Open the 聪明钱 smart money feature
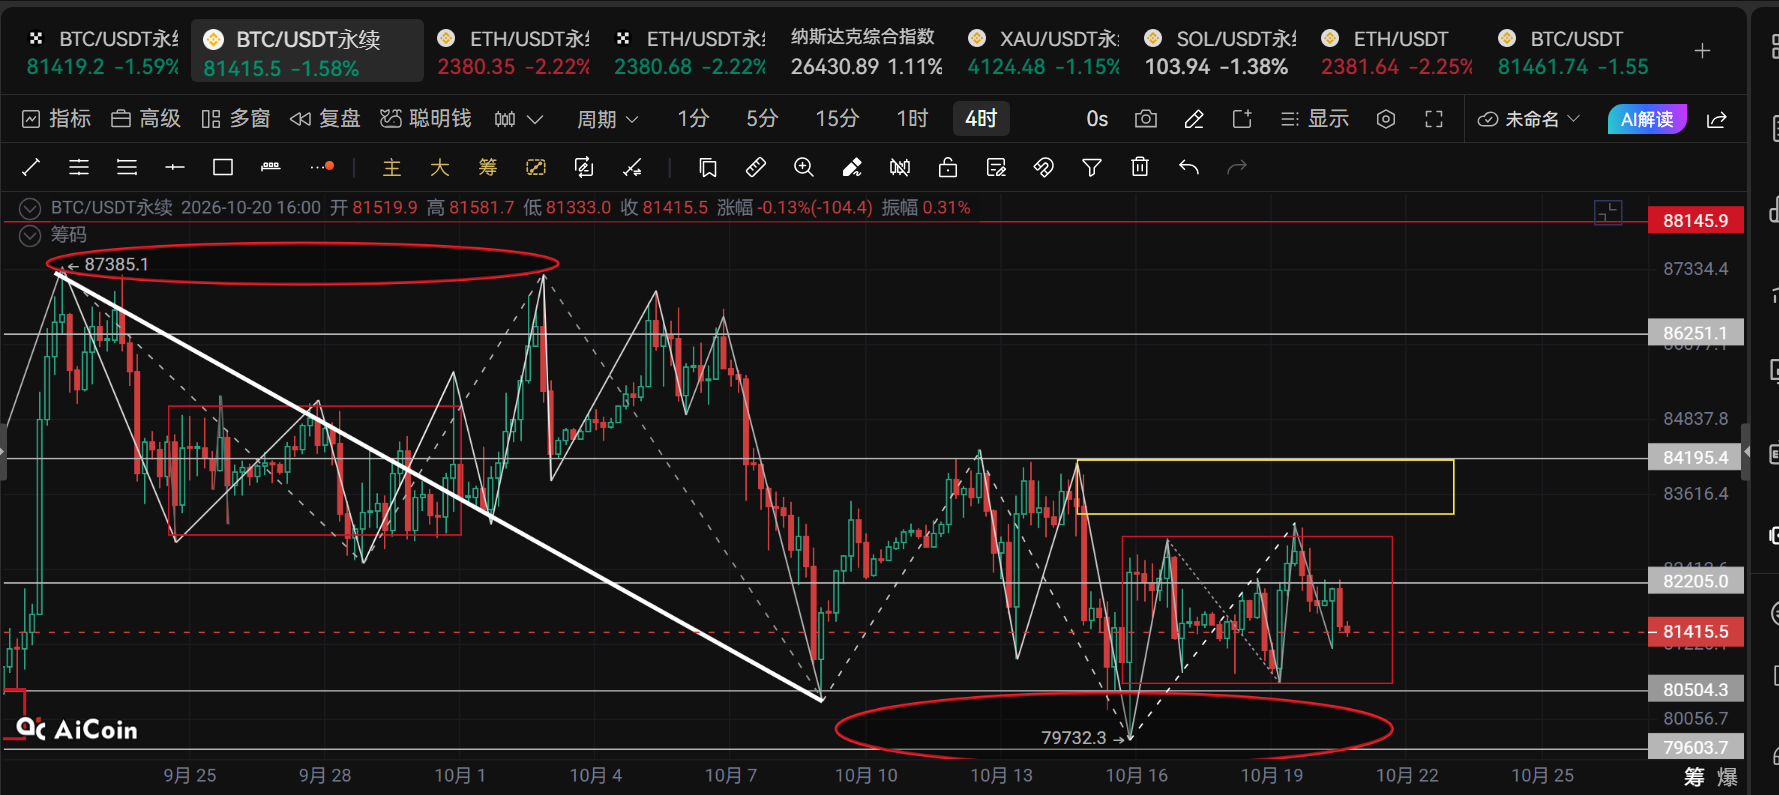Image resolution: width=1779 pixels, height=795 pixels. coord(426,119)
